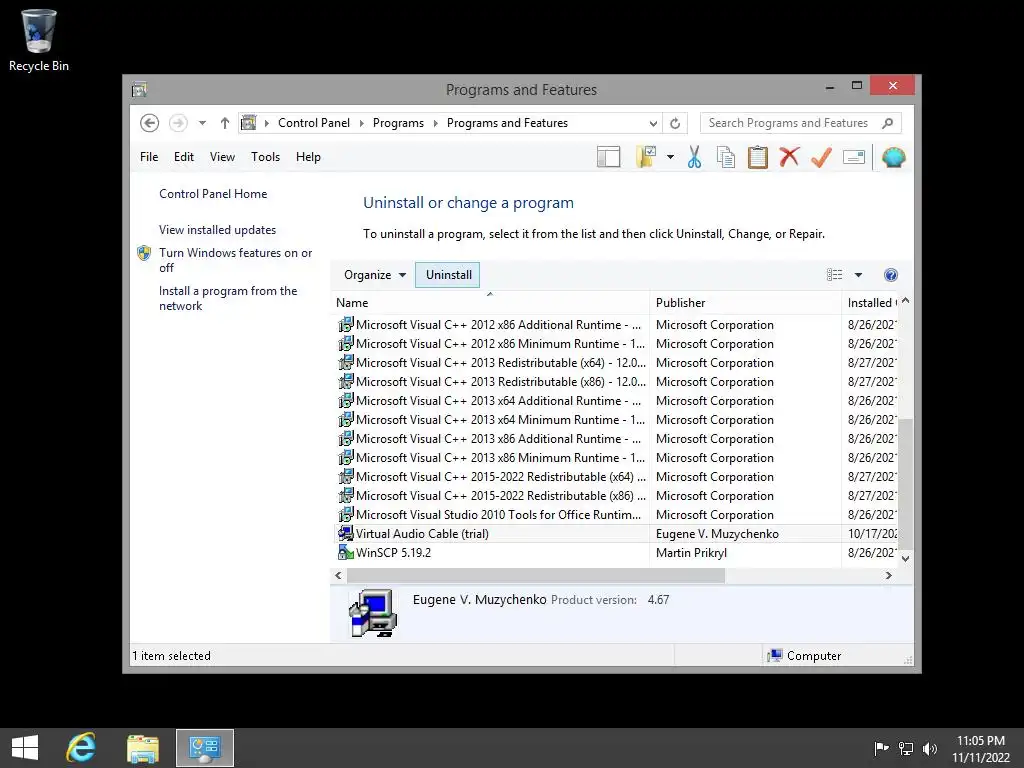Image resolution: width=1024 pixels, height=768 pixels.
Task: Click Martin Prikryl publisher cell
Action: point(691,552)
